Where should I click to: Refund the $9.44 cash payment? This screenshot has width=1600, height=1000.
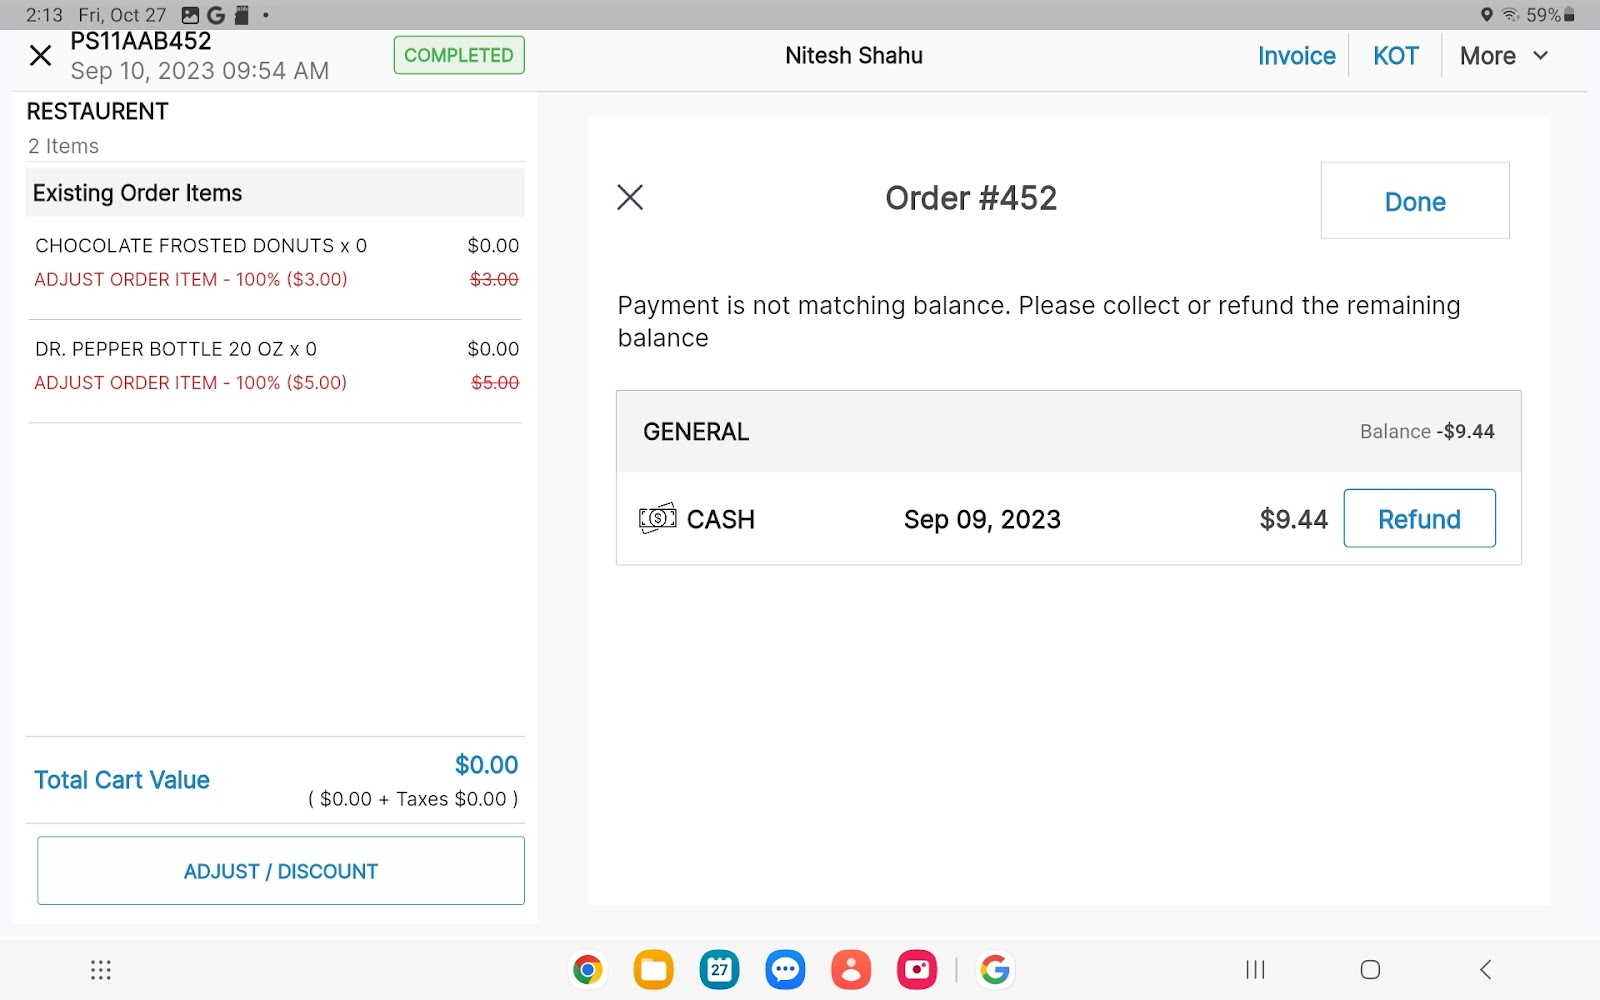pos(1419,519)
